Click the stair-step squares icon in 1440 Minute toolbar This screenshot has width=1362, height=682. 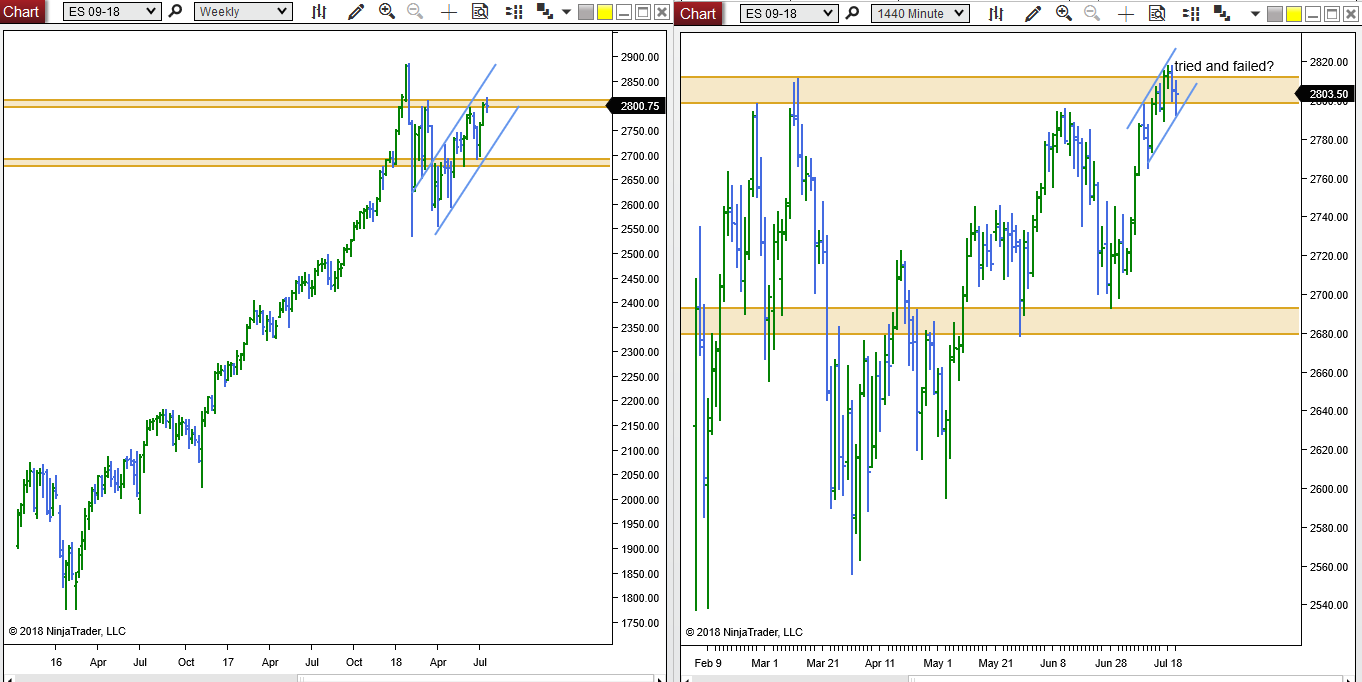(1222, 13)
